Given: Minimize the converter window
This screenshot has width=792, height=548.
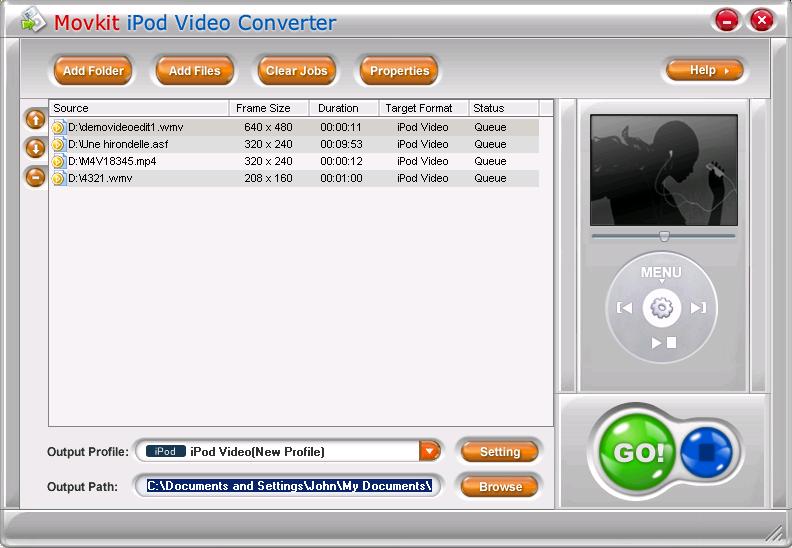Looking at the screenshot, I should coord(727,21).
